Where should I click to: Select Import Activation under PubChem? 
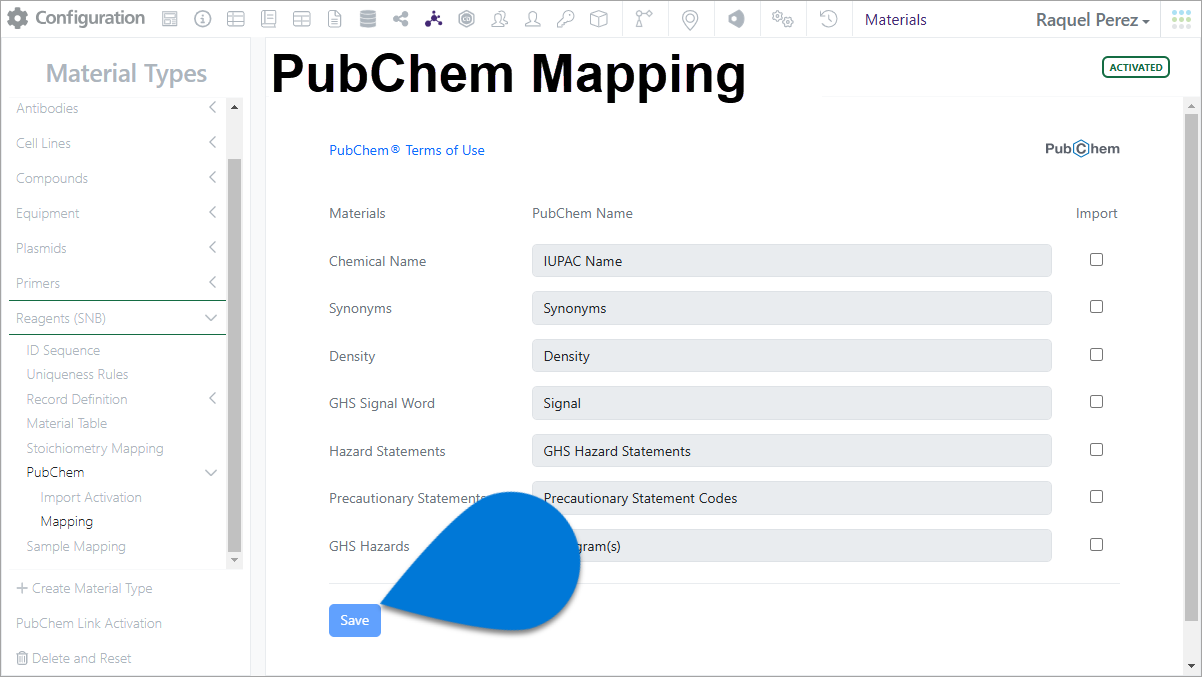click(91, 497)
